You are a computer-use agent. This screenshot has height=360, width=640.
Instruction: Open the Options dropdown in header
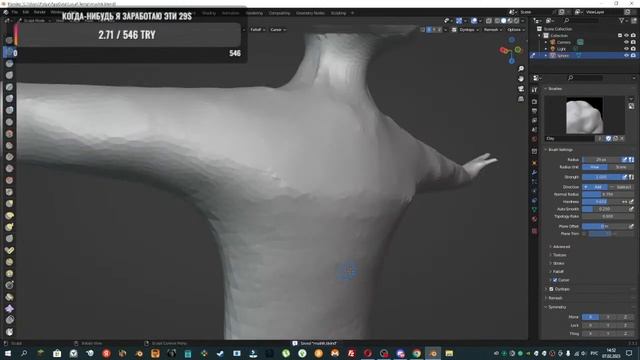(516, 30)
